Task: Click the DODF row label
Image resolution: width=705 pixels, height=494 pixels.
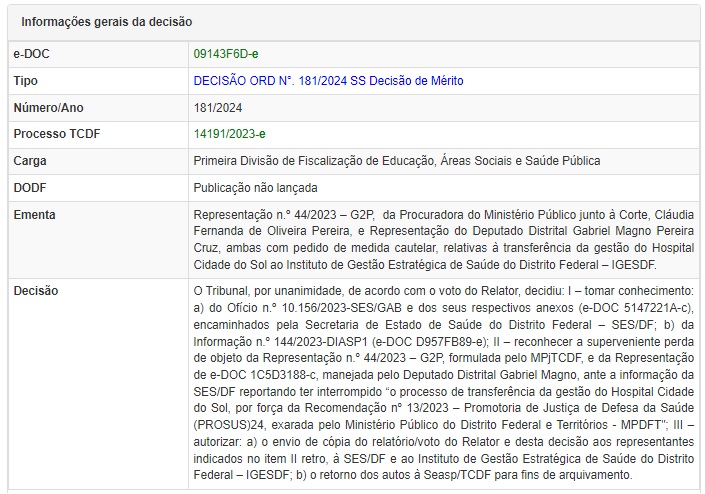Action: (x=31, y=188)
